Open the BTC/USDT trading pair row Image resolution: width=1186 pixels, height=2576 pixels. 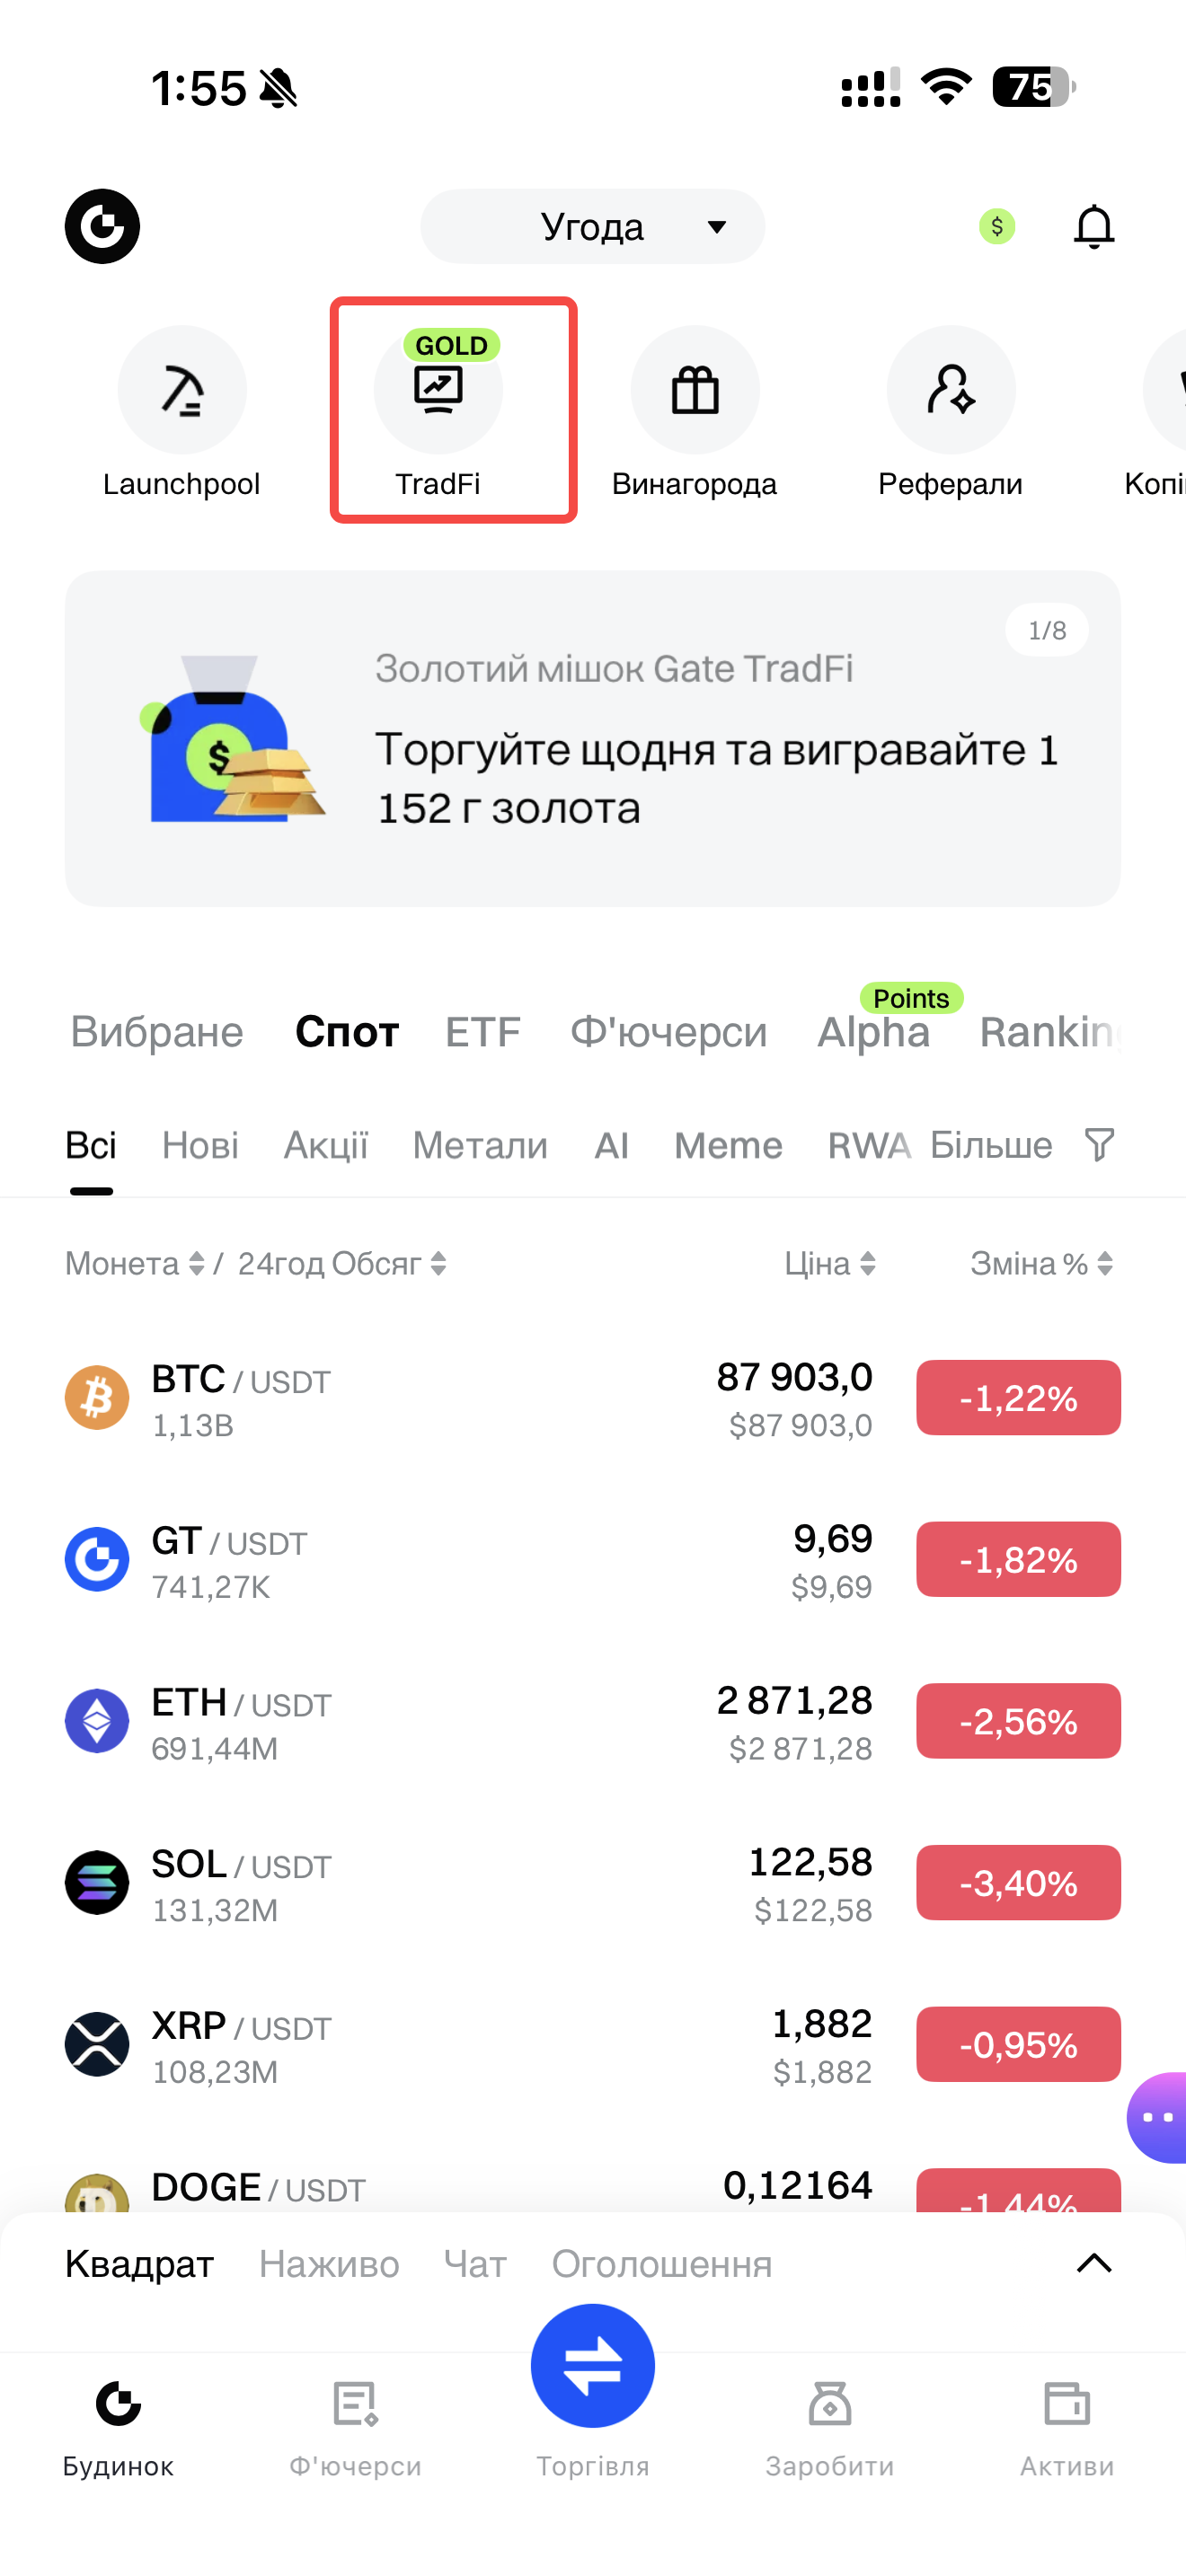[x=400, y=1398]
